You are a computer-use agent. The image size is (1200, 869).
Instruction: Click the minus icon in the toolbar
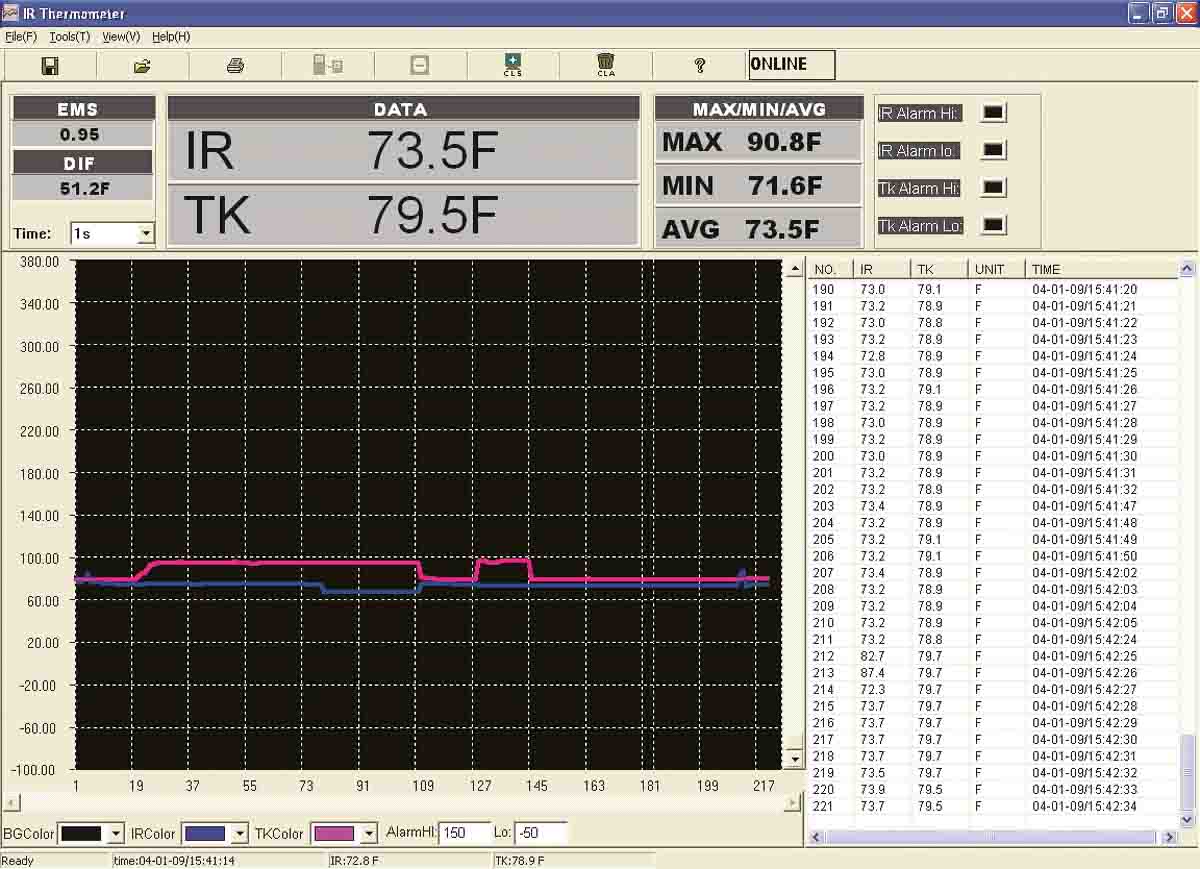click(x=420, y=66)
